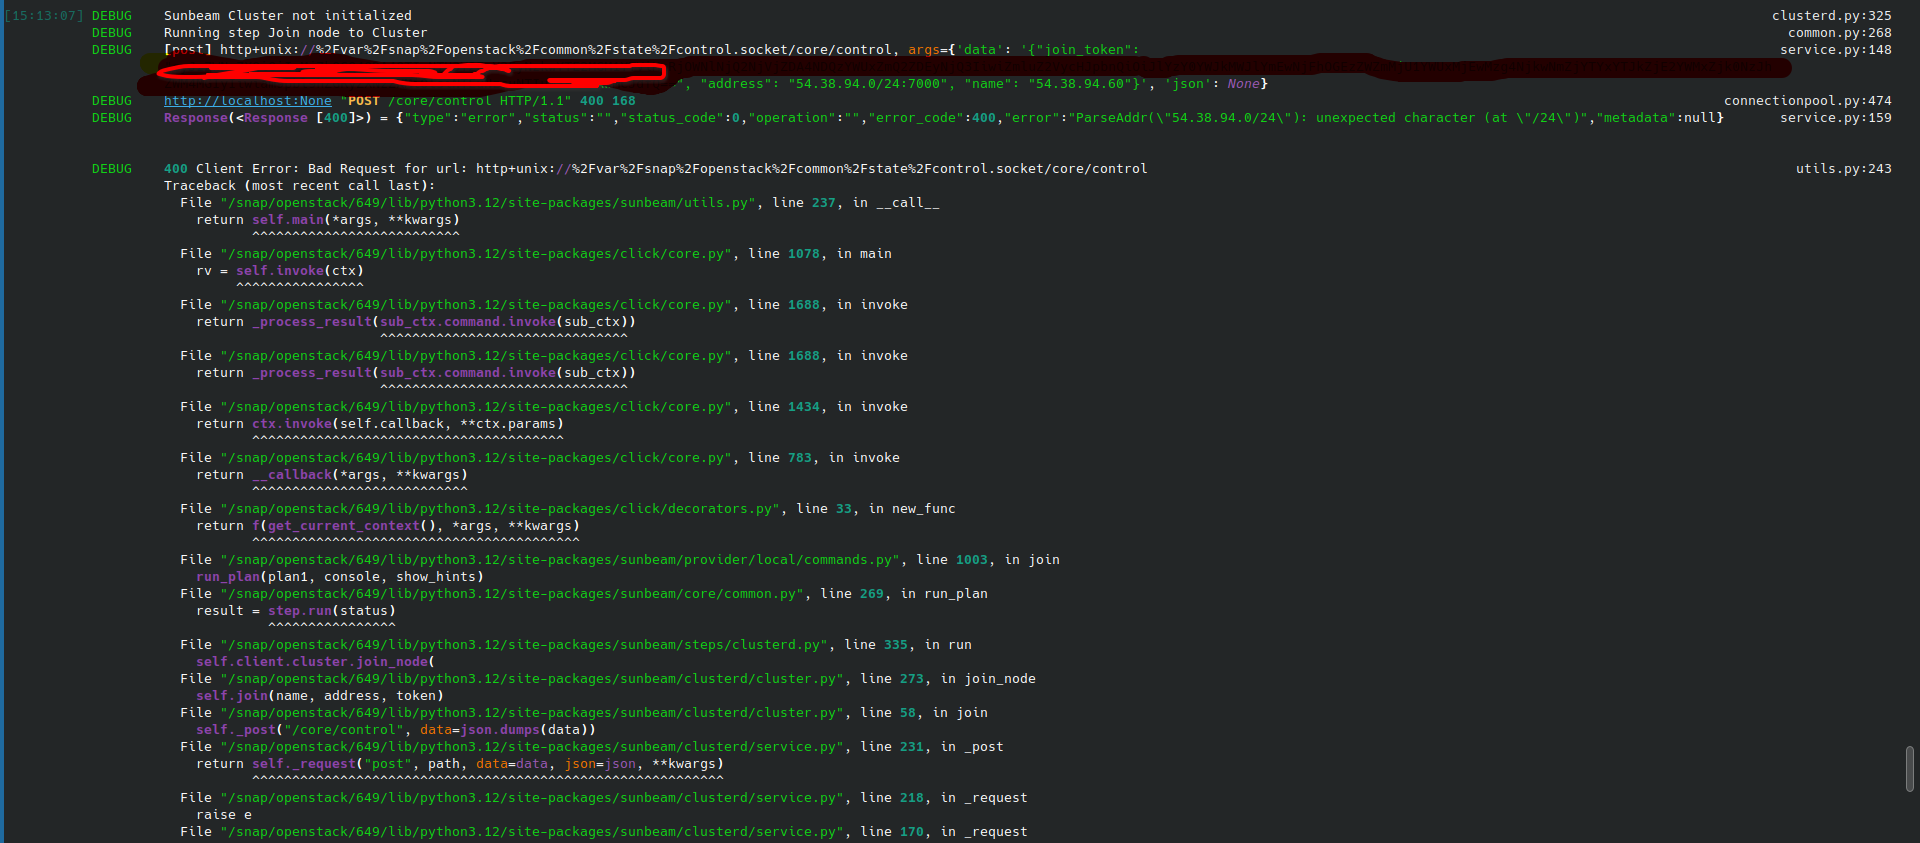
Task: Click the connectionpool.py:474 source reference
Action: [x=1807, y=101]
